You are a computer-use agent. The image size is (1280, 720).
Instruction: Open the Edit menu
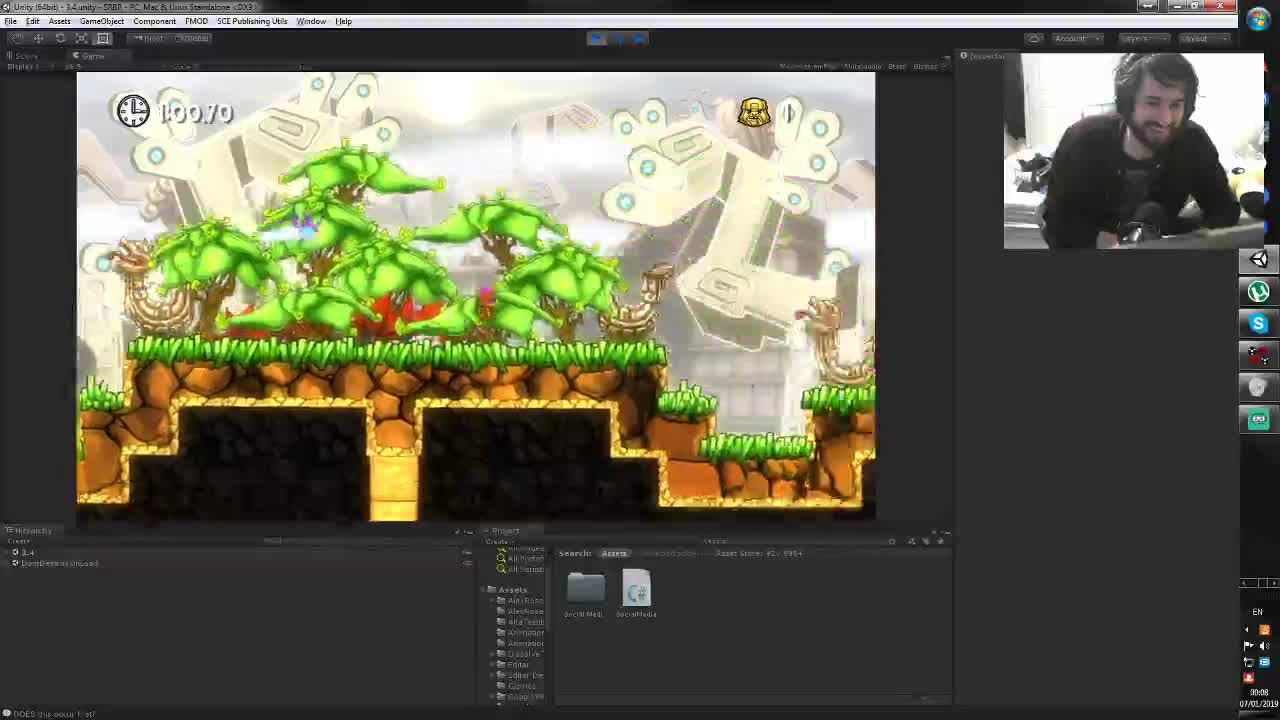coord(32,21)
